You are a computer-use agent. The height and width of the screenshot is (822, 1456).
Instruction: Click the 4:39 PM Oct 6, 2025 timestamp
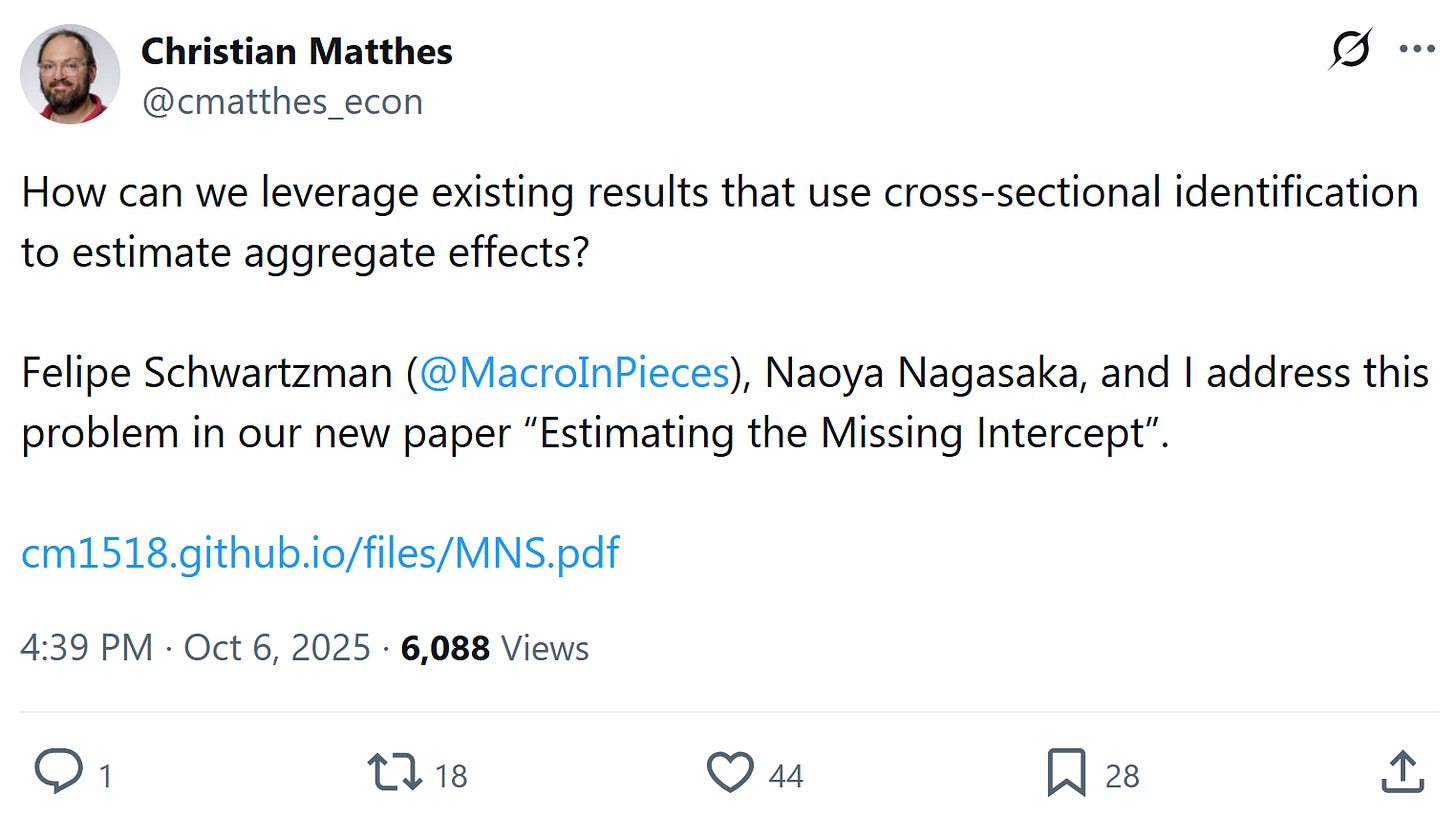click(195, 648)
